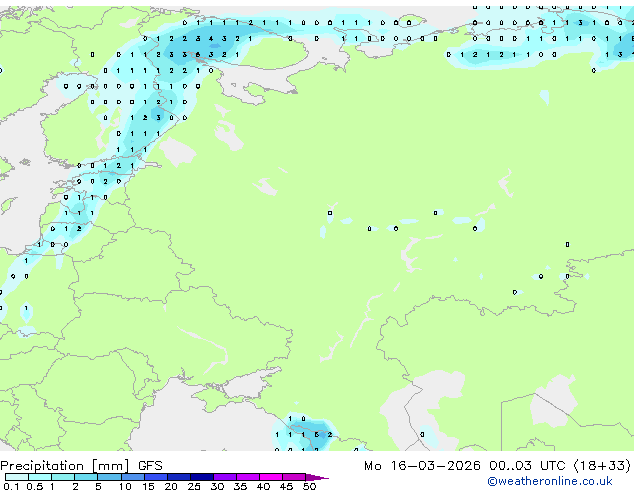Click the 'Precipitation [mm] GFS' title text
The height and width of the screenshot is (490, 634).
coord(81,466)
